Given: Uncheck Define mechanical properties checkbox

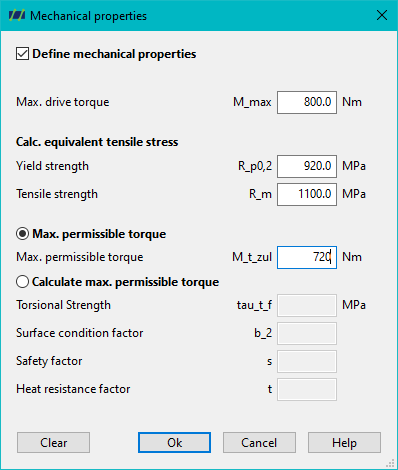Looking at the screenshot, I should pos(22,54).
